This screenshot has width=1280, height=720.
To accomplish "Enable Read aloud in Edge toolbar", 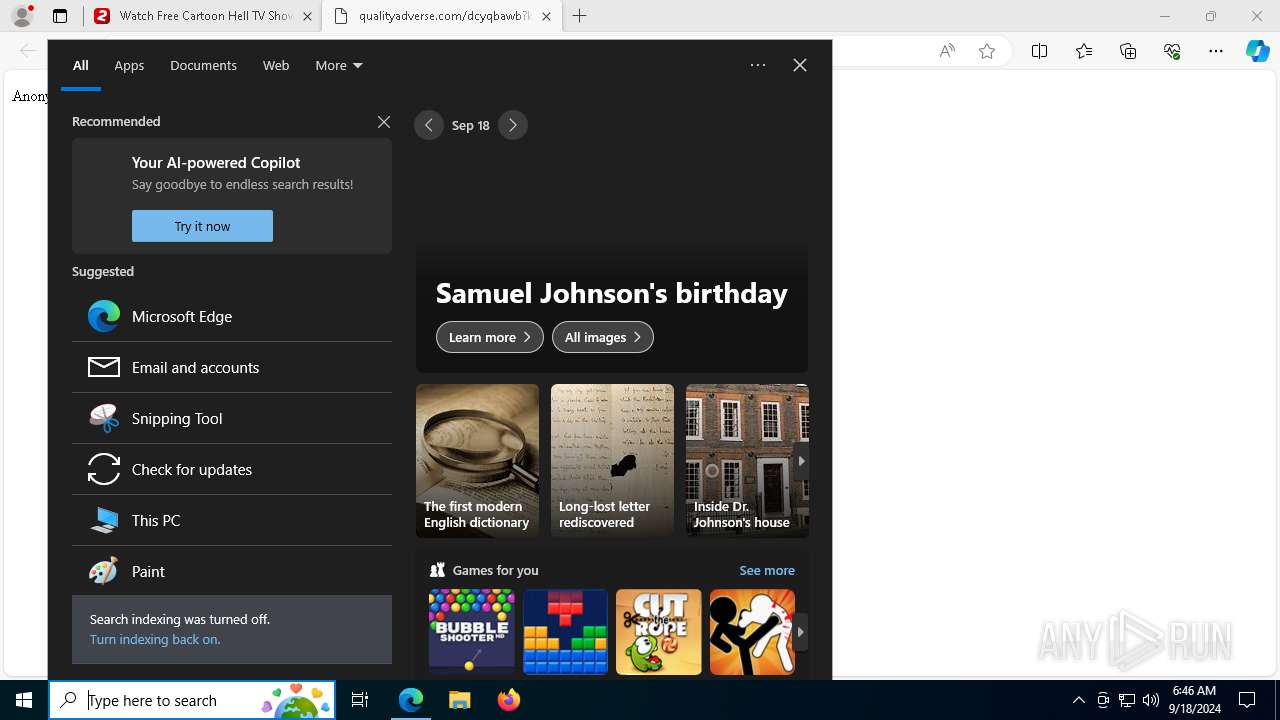I will 946,51.
